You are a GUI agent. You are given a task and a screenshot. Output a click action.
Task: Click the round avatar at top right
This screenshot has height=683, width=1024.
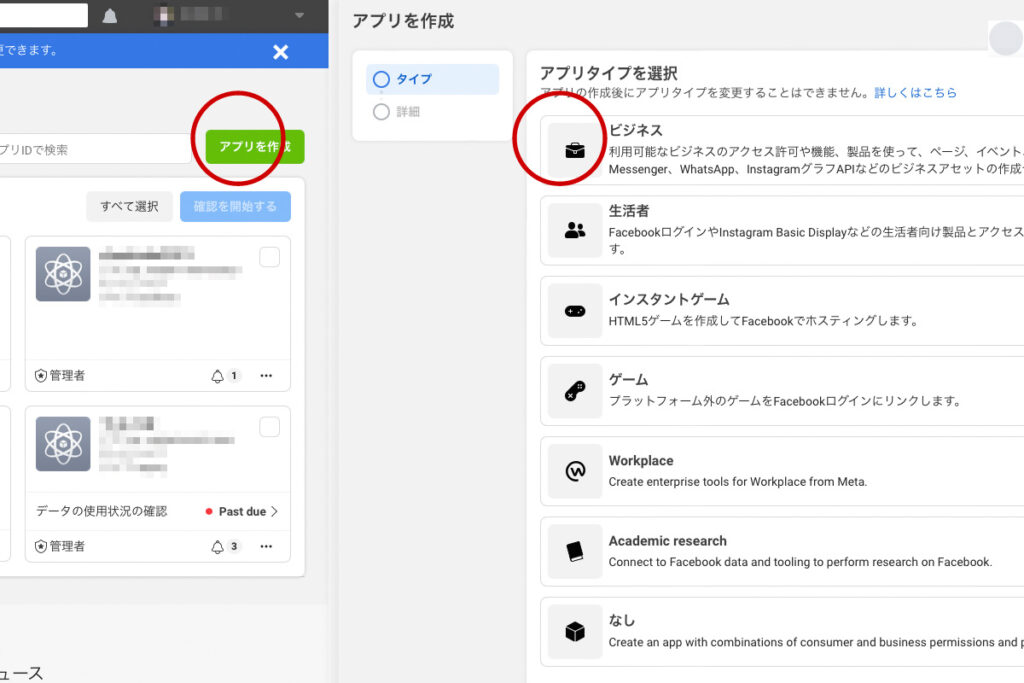[1006, 39]
